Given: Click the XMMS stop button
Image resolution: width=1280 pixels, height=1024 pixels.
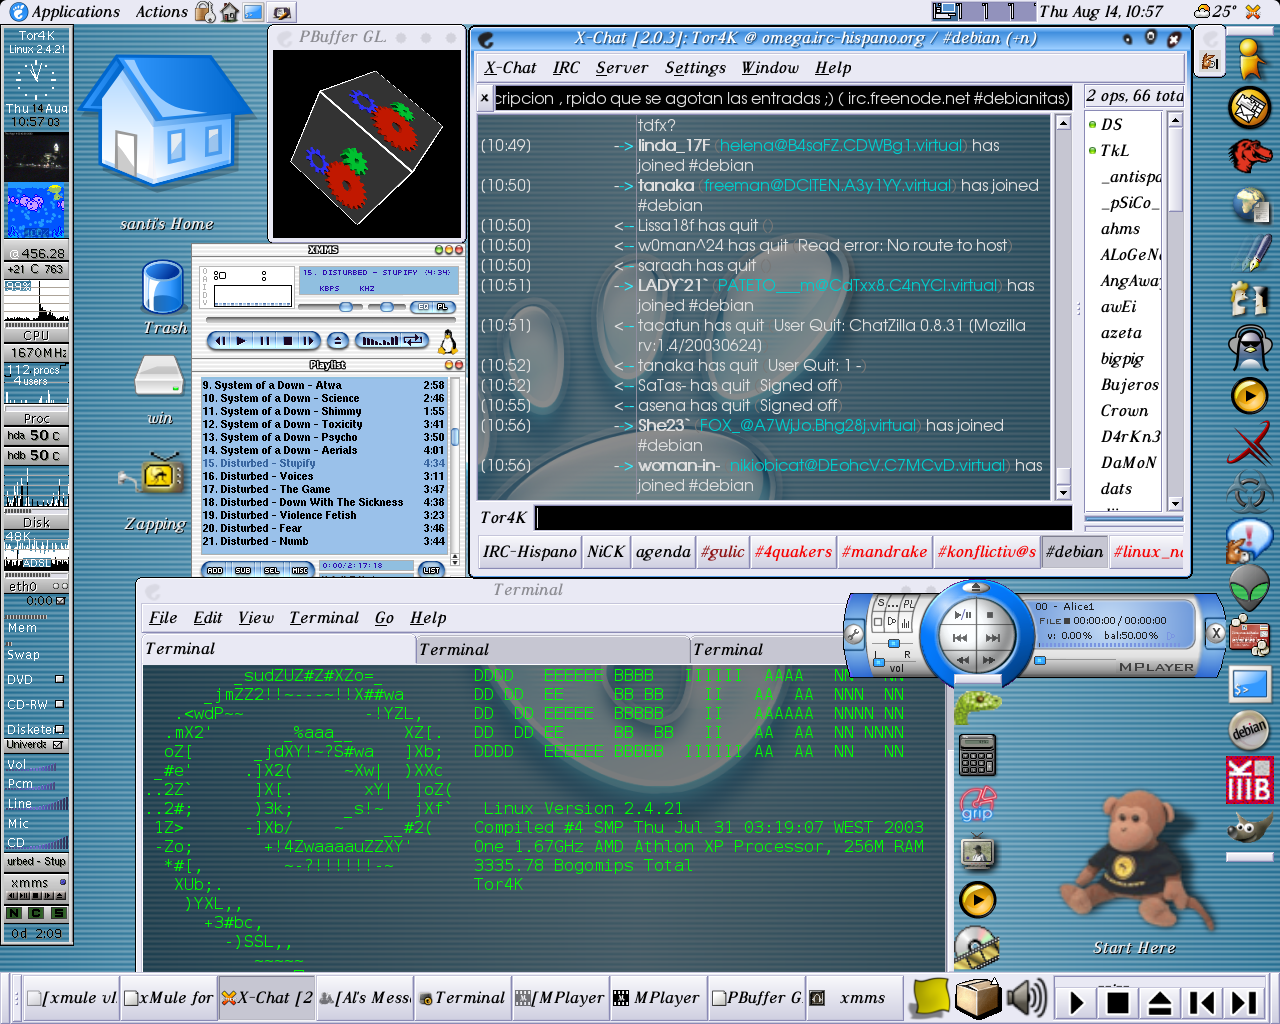Looking at the screenshot, I should (287, 341).
